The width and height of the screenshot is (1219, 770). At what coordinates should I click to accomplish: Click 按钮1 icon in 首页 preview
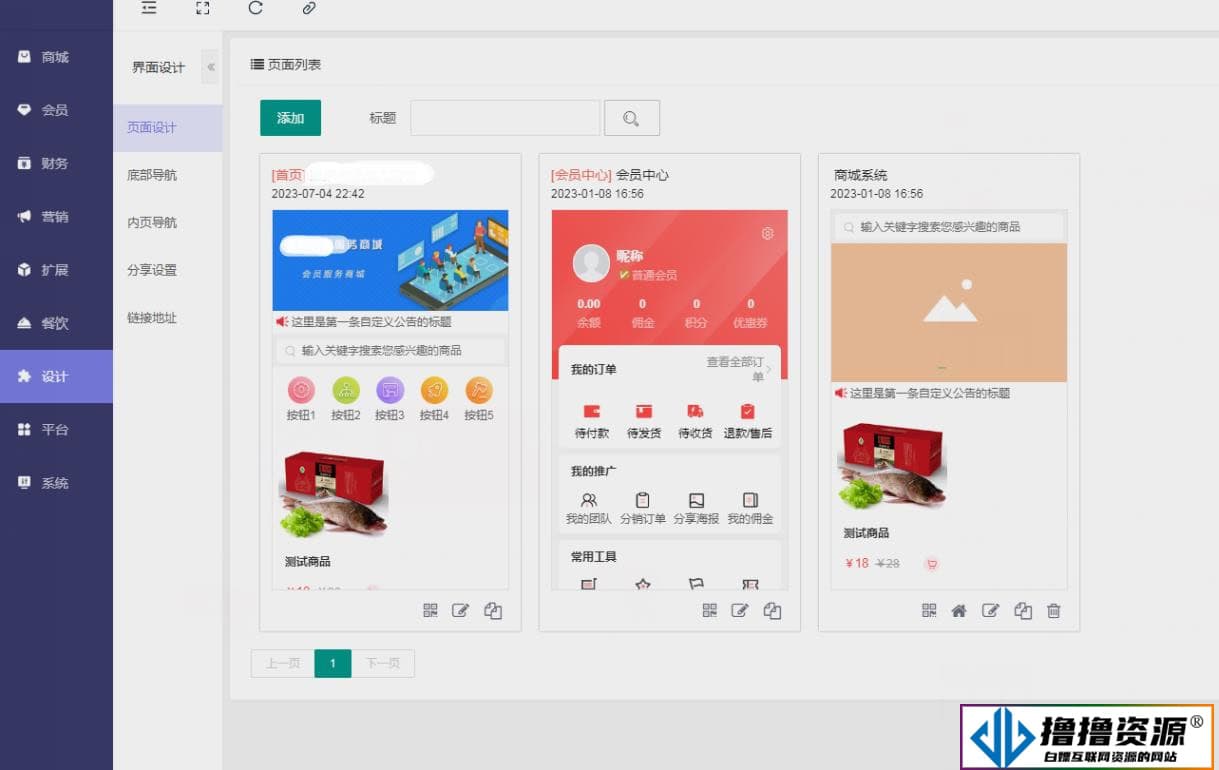click(301, 390)
